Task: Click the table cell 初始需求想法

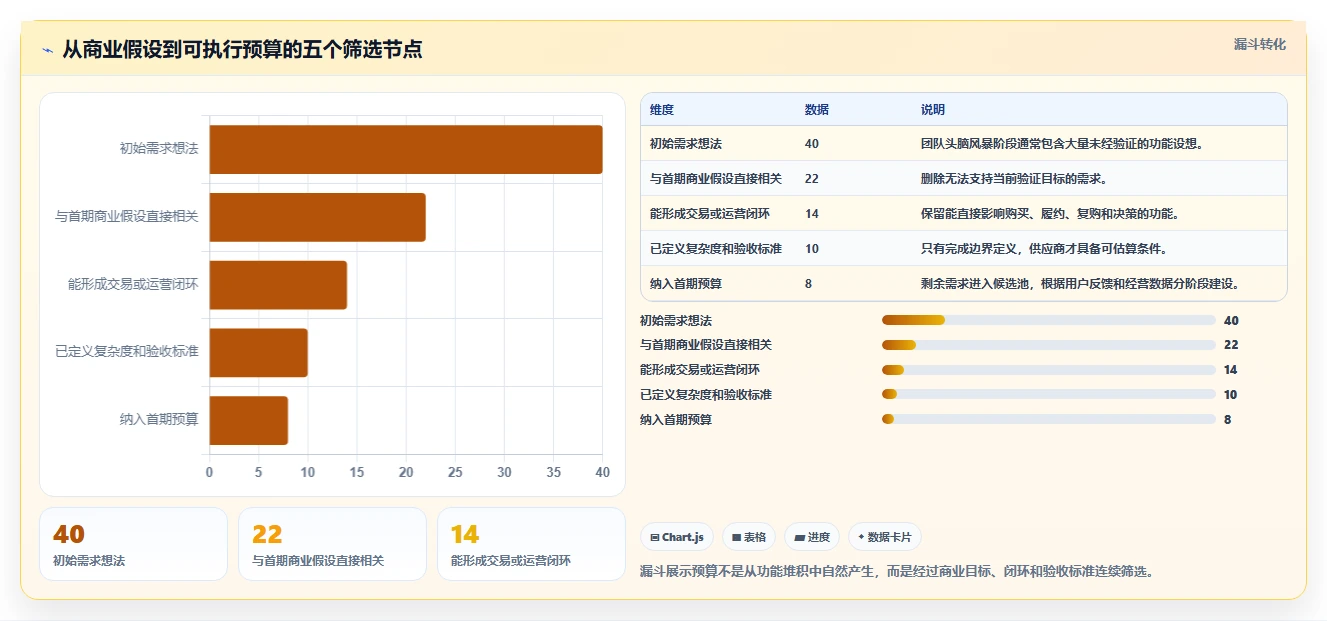Action: click(x=686, y=144)
